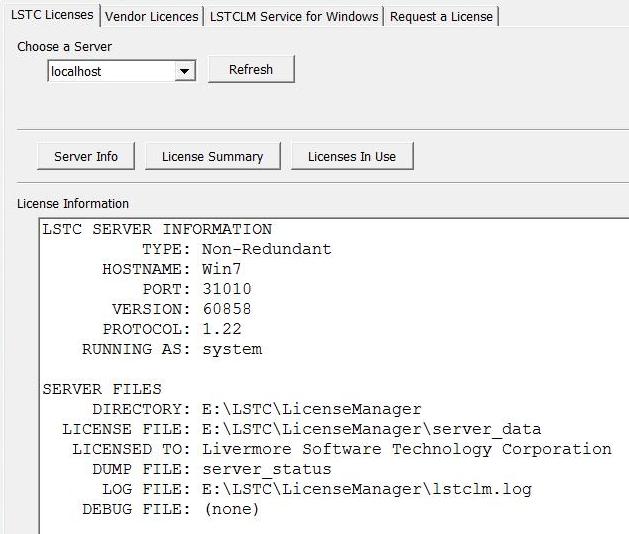This screenshot has height=534, width=629.
Task: Click the LSTC SERVER INFORMATION heading text
Action: click(157, 229)
